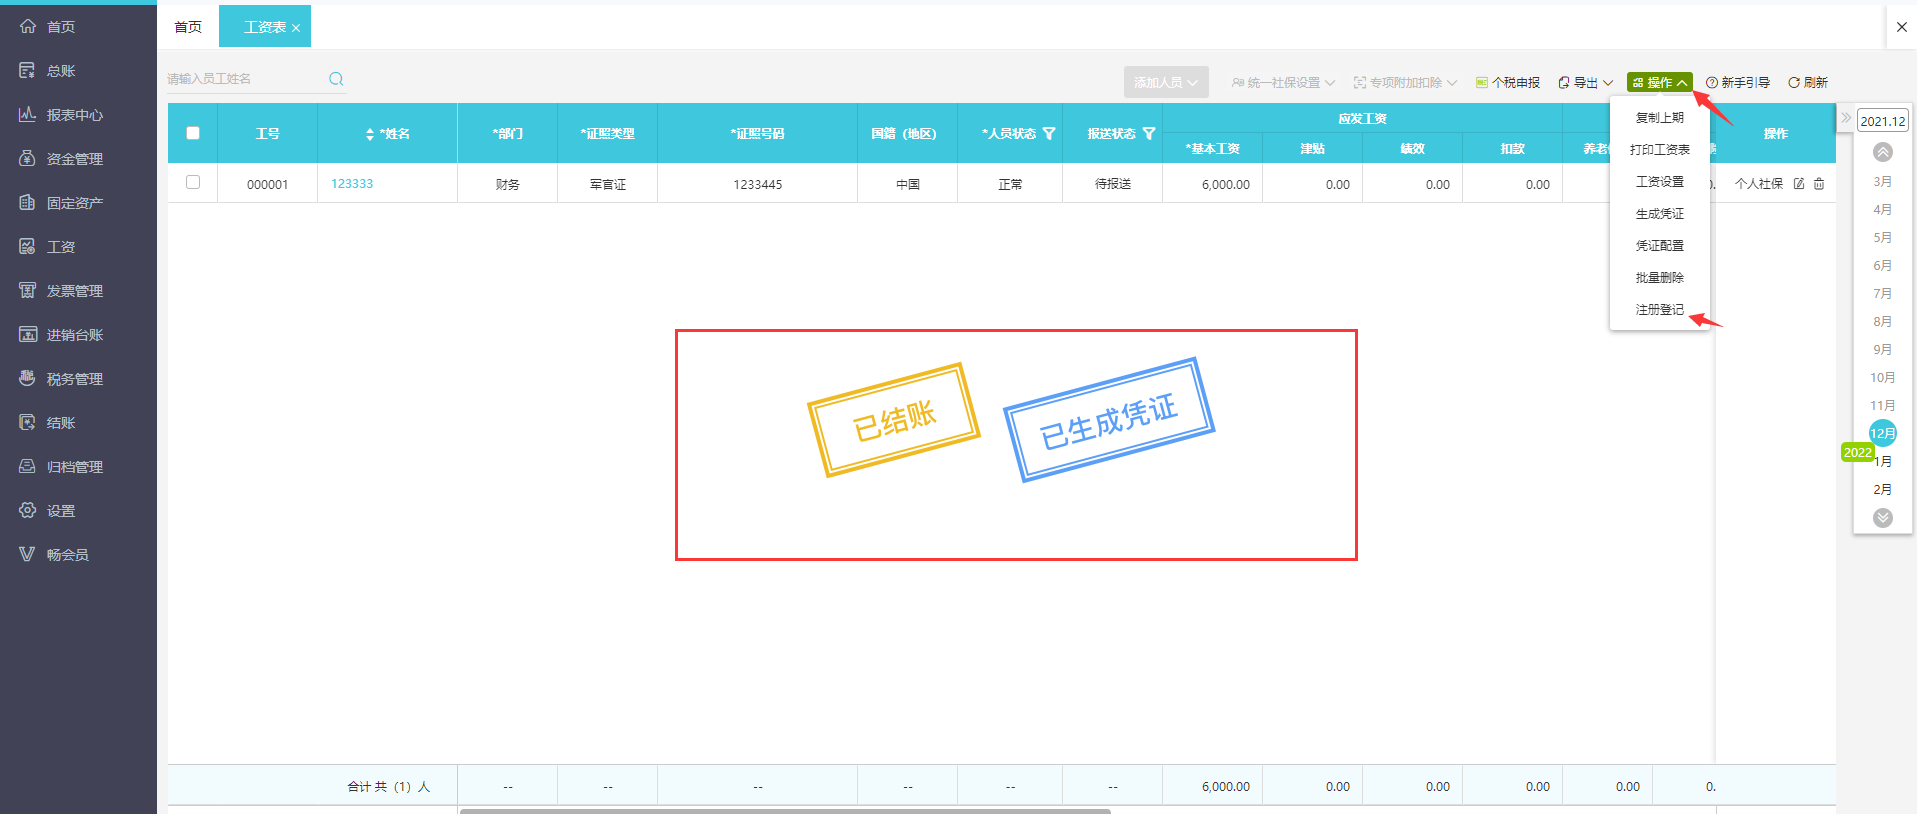Image resolution: width=1917 pixels, height=814 pixels.
Task: Collapse month panel with double chevron
Action: (1845, 118)
